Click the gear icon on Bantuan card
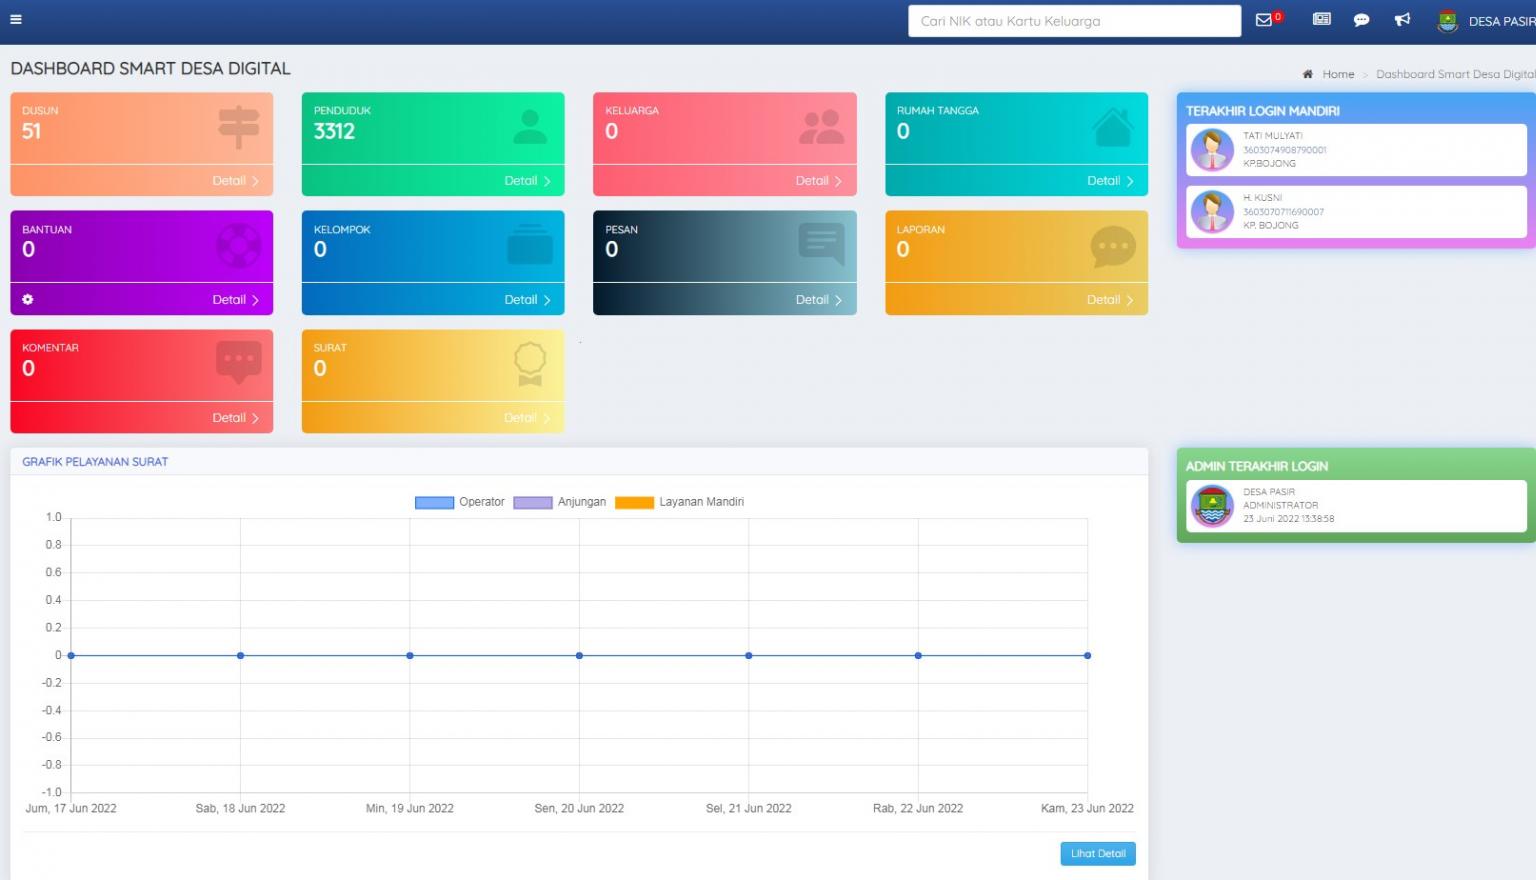Screen dimensions: 1536x880 [28, 300]
